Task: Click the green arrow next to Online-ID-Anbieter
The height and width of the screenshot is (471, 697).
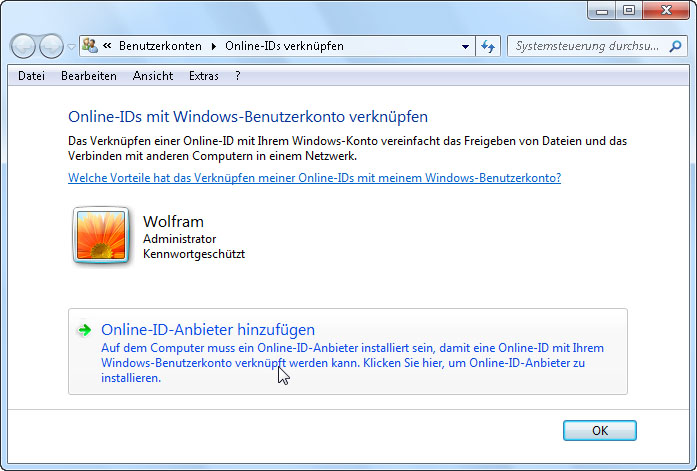Action: [85, 330]
